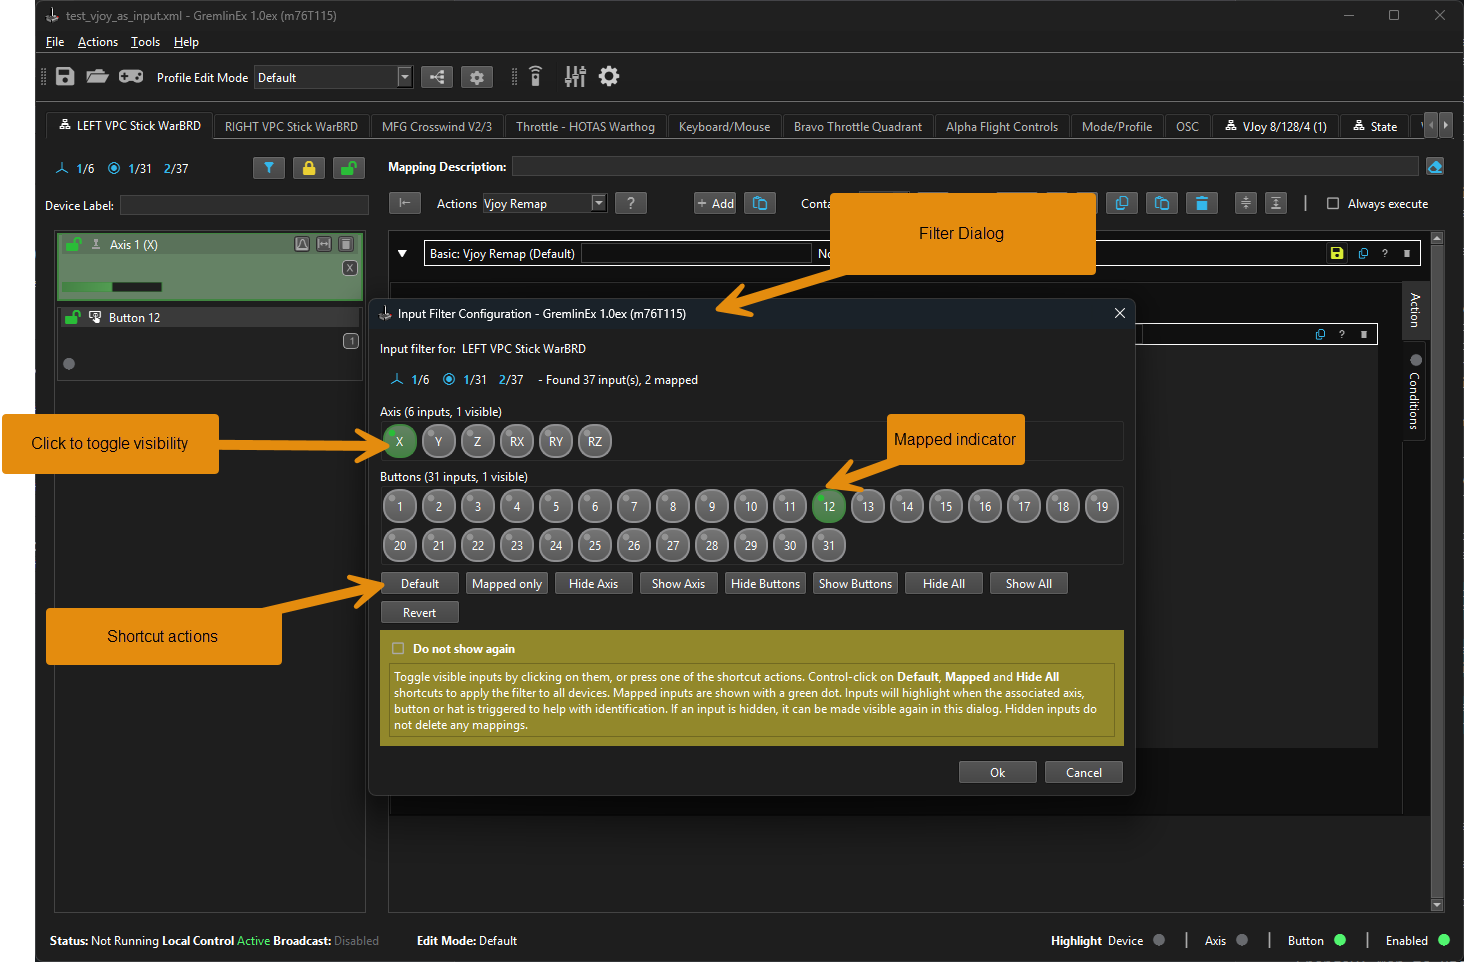Clear mapping description with the eraser icon
Image resolution: width=1464 pixels, height=962 pixels.
coord(1435,167)
